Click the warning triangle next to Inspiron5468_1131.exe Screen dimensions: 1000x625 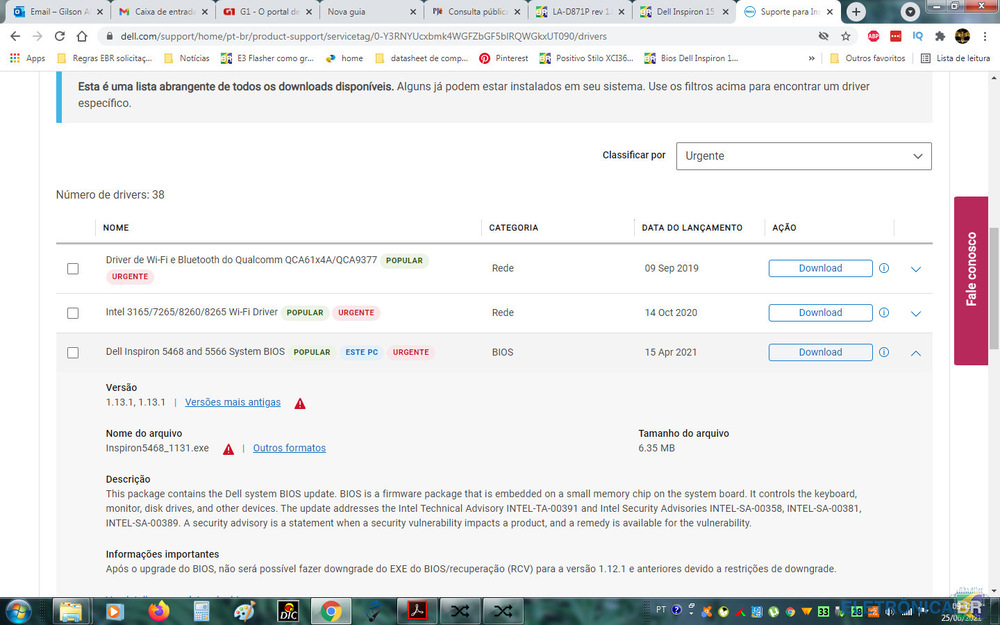pyautogui.click(x=229, y=449)
